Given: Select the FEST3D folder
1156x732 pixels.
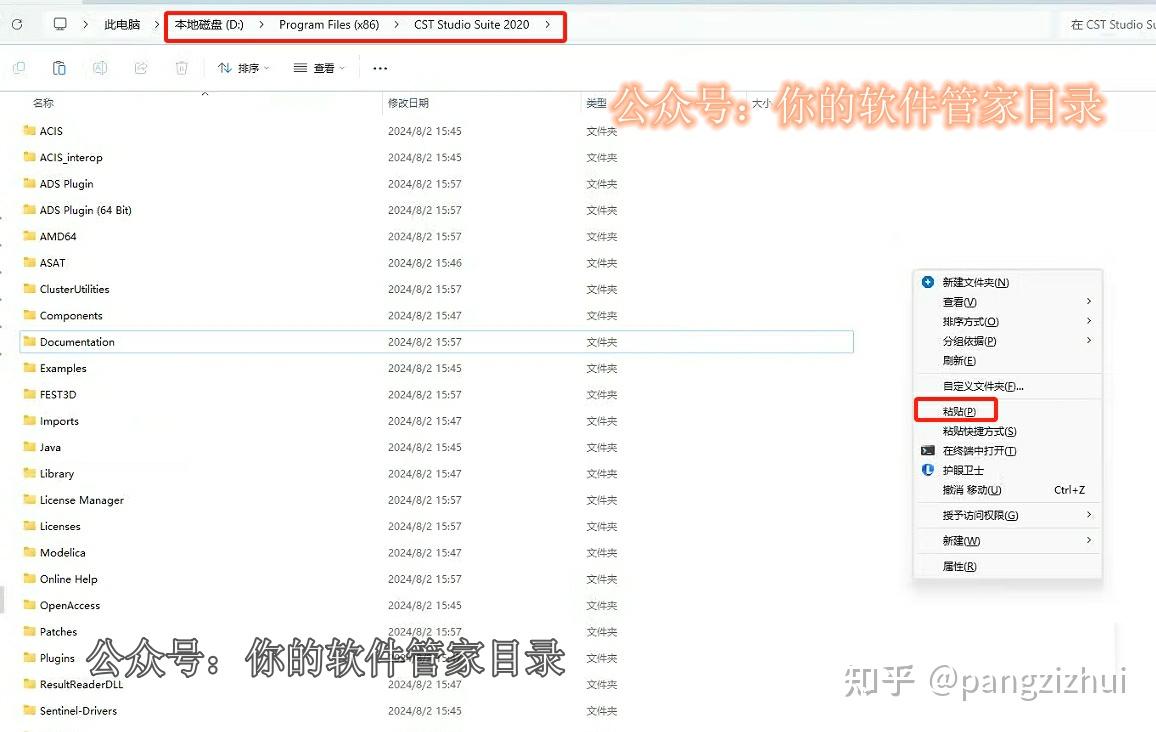Looking at the screenshot, I should coord(58,394).
